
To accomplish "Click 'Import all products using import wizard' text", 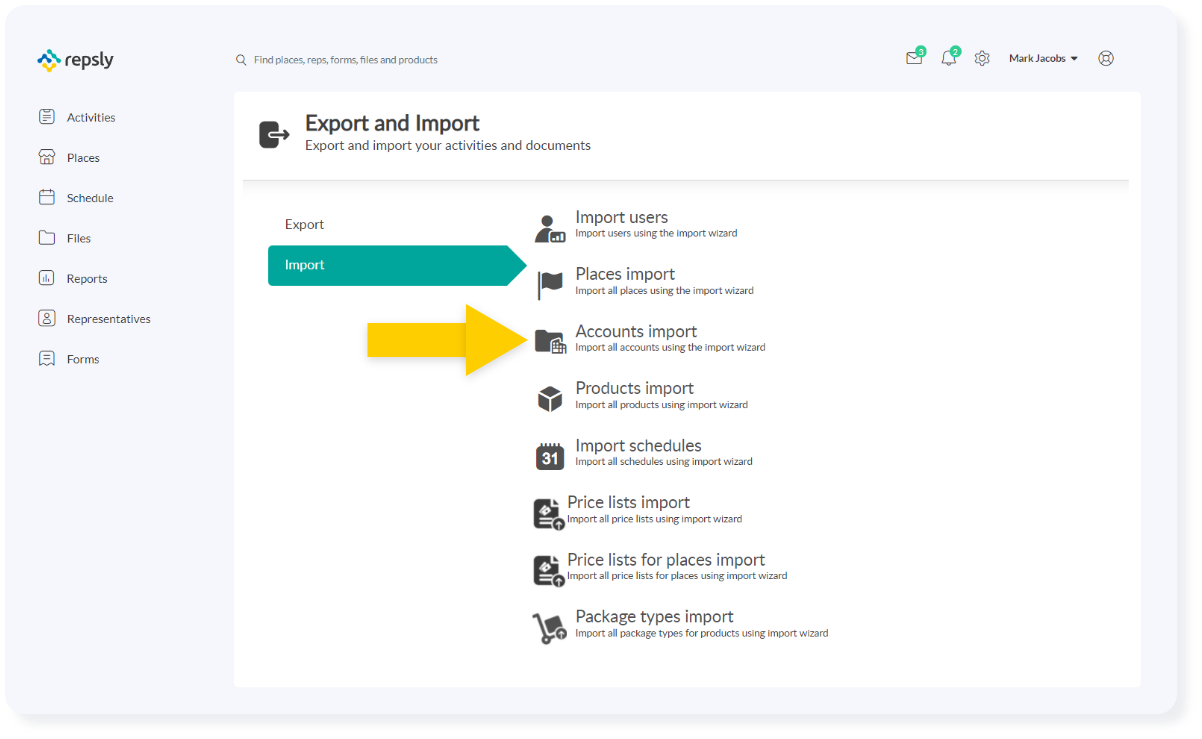I will (x=661, y=405).
